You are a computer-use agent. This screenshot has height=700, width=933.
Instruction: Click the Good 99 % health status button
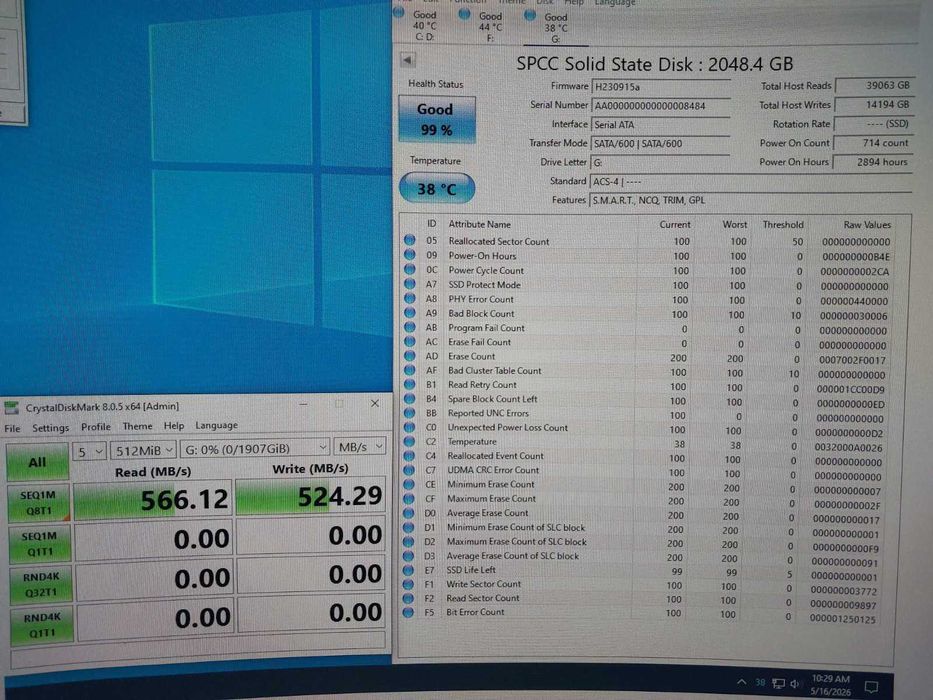pos(436,119)
